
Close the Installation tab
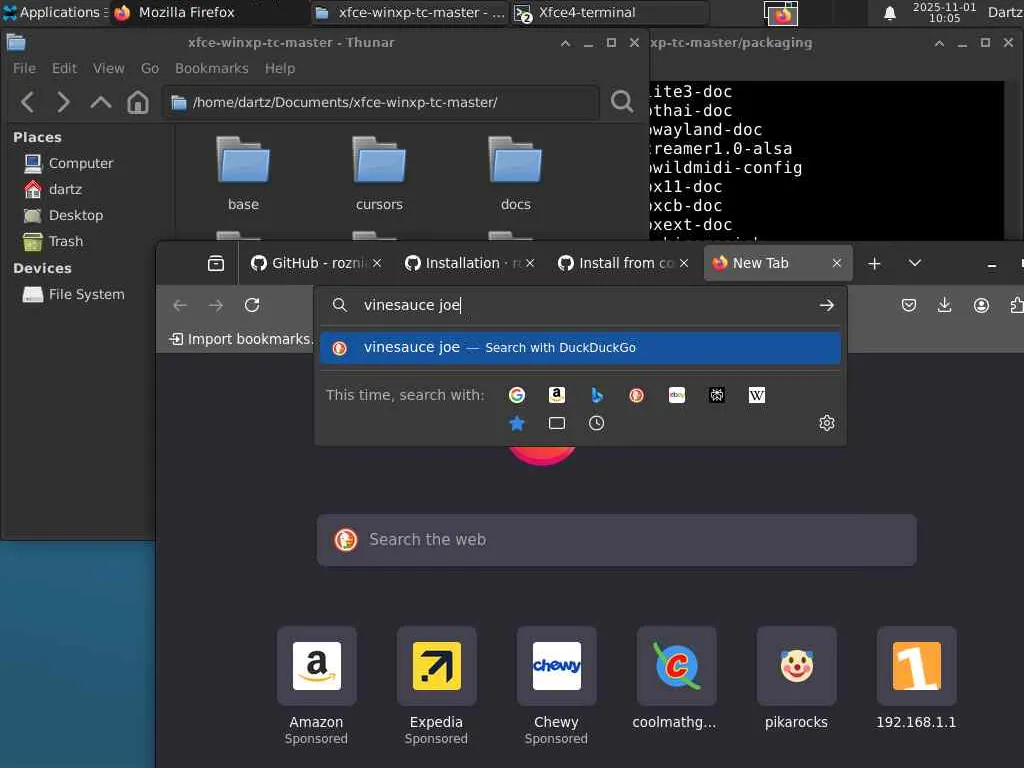tap(530, 263)
